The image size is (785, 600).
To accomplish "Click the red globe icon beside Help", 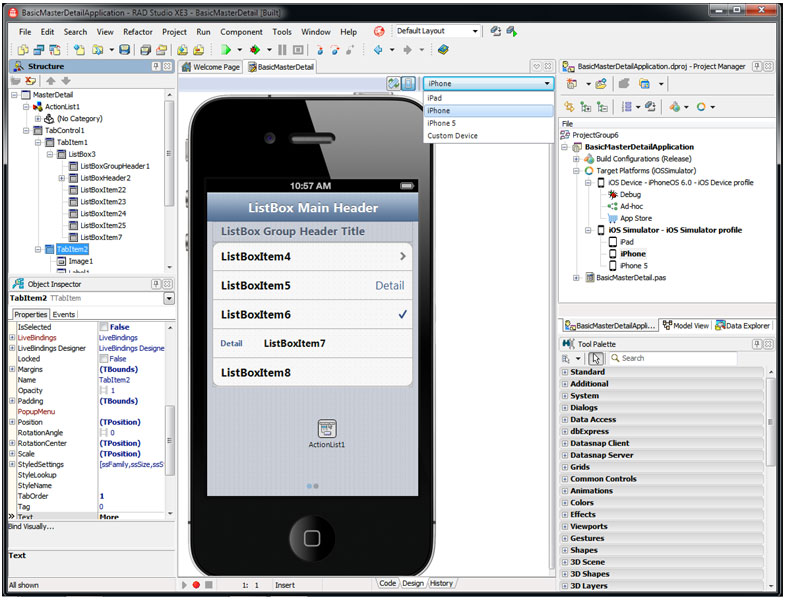I will pyautogui.click(x=379, y=32).
